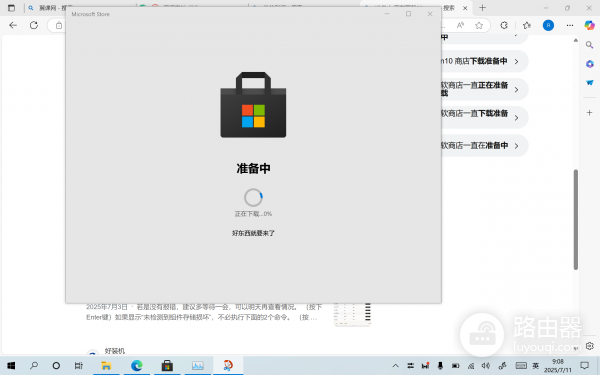Open taskbar clock and date

tap(558, 366)
